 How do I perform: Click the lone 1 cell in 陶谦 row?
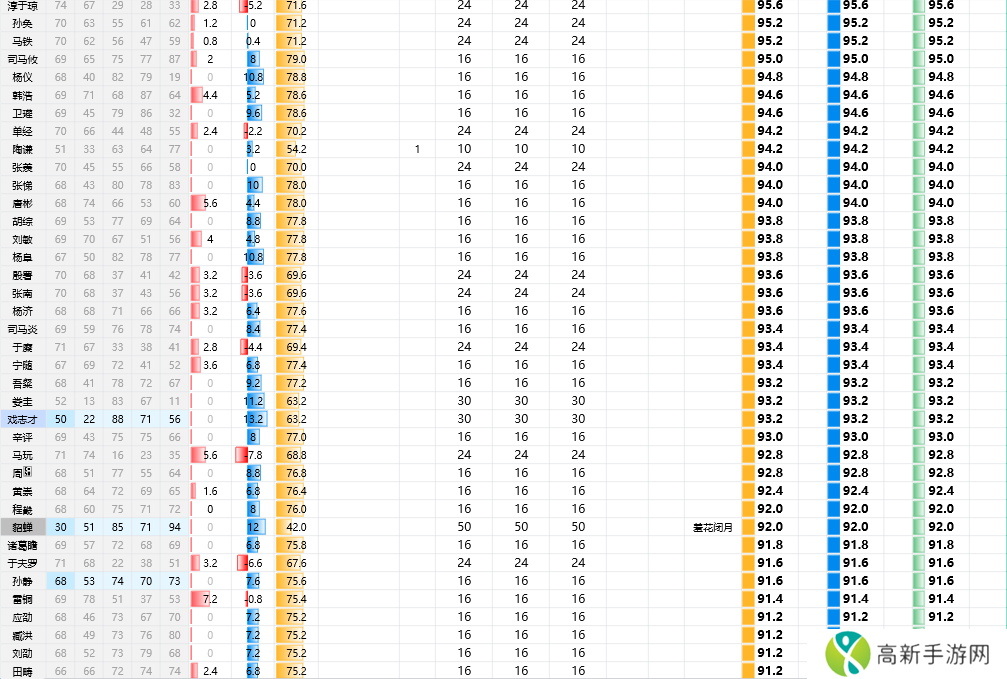pyautogui.click(x=417, y=149)
